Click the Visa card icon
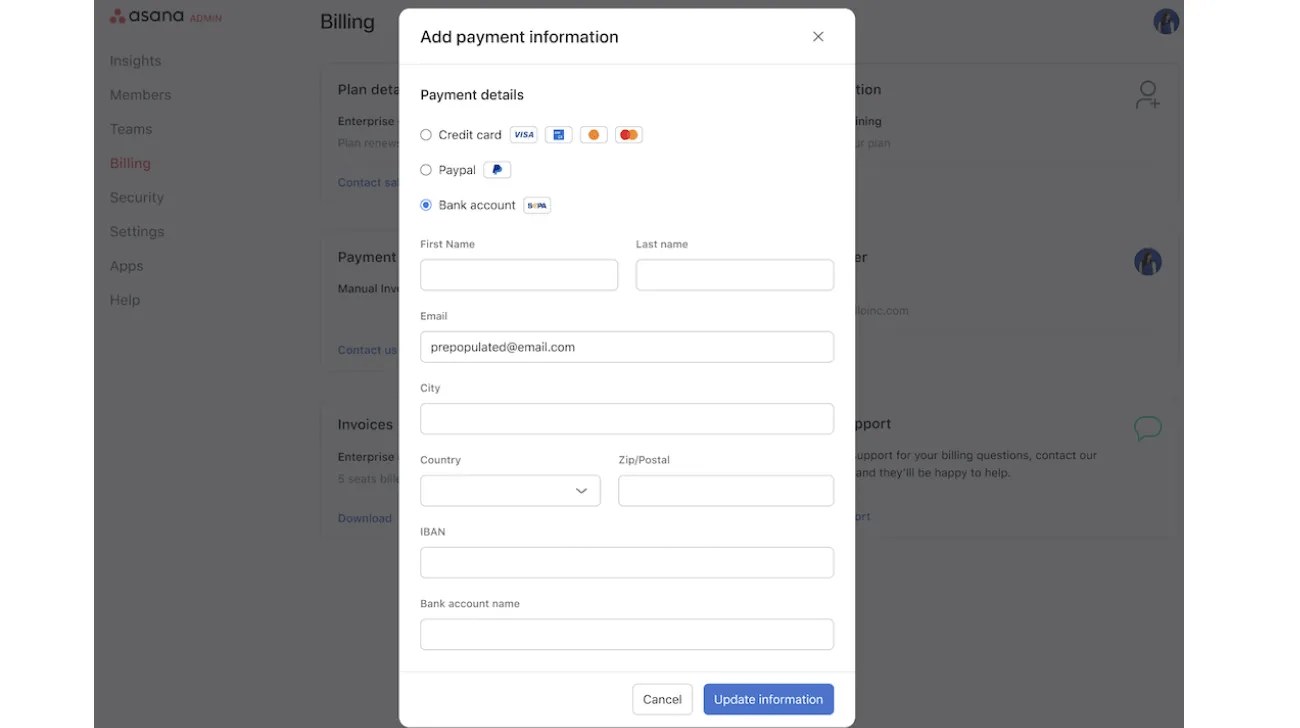The width and height of the screenshot is (1300, 728). pyautogui.click(x=523, y=135)
